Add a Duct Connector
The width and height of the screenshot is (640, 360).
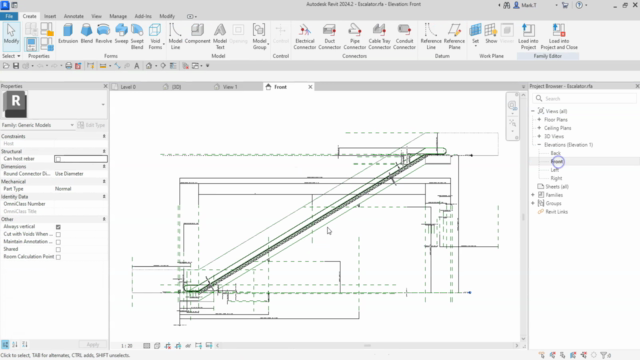click(329, 37)
